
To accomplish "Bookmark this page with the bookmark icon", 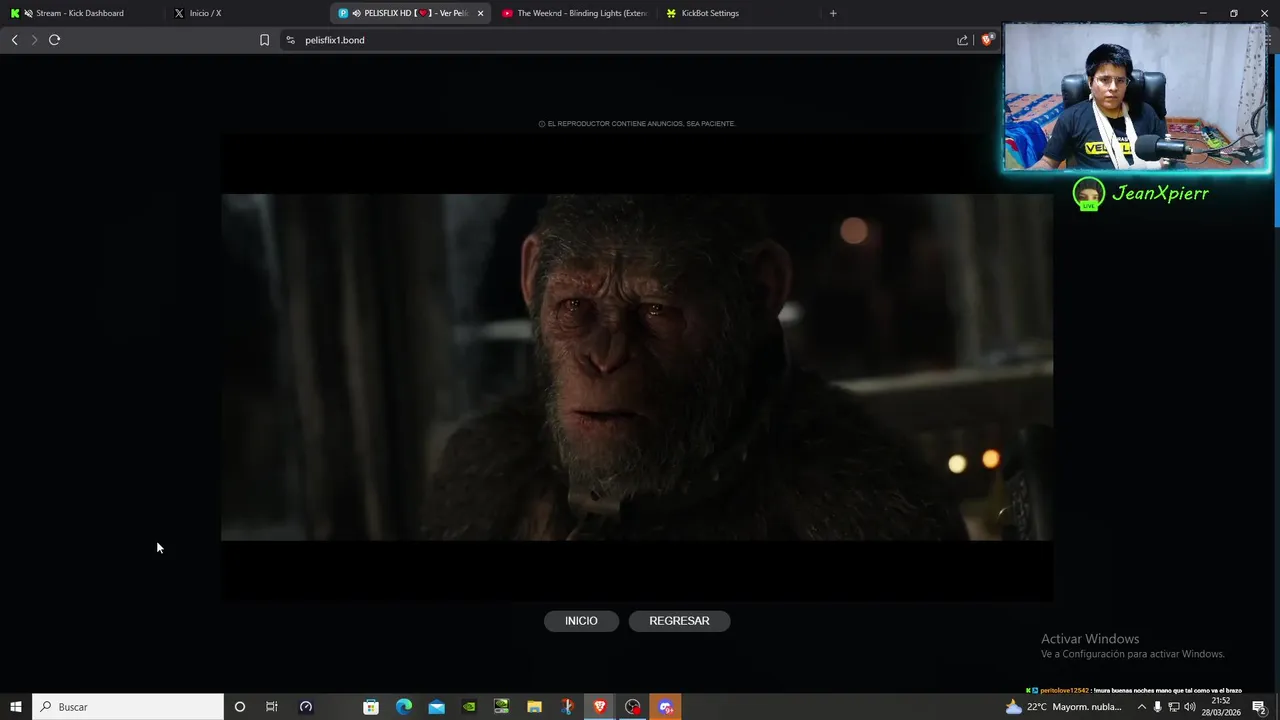I will point(264,40).
